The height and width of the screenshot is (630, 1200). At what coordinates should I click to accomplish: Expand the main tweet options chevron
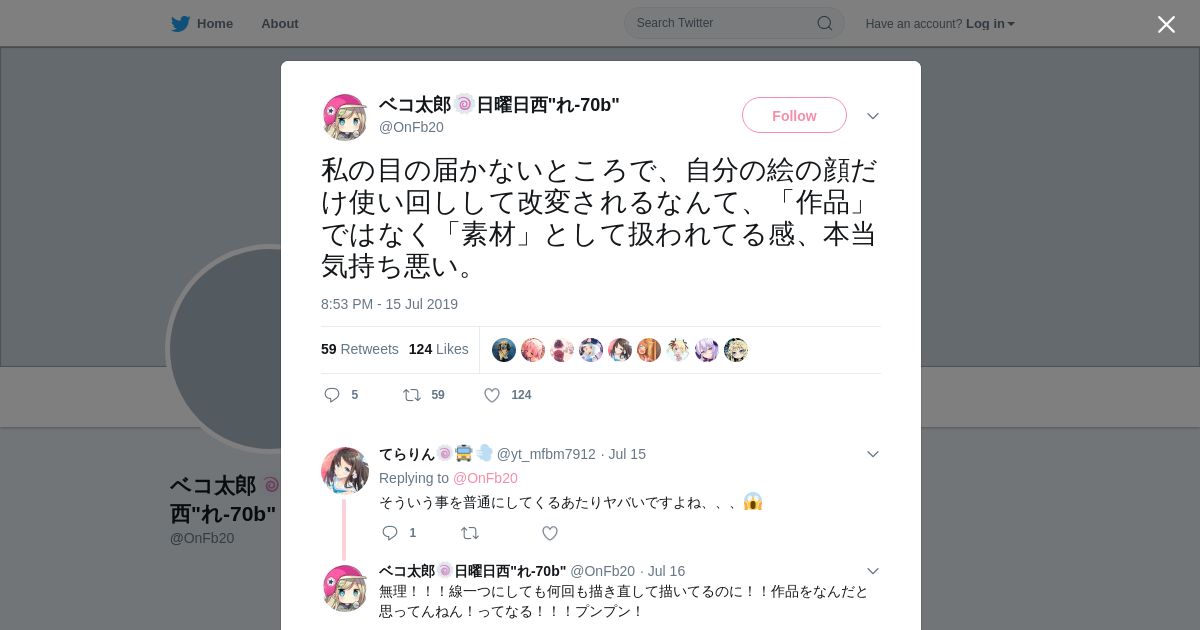pyautogui.click(x=873, y=116)
